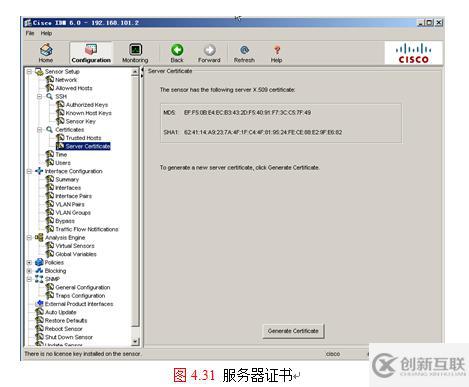Open the File menu
The width and height of the screenshot is (469, 387).
(x=30, y=33)
